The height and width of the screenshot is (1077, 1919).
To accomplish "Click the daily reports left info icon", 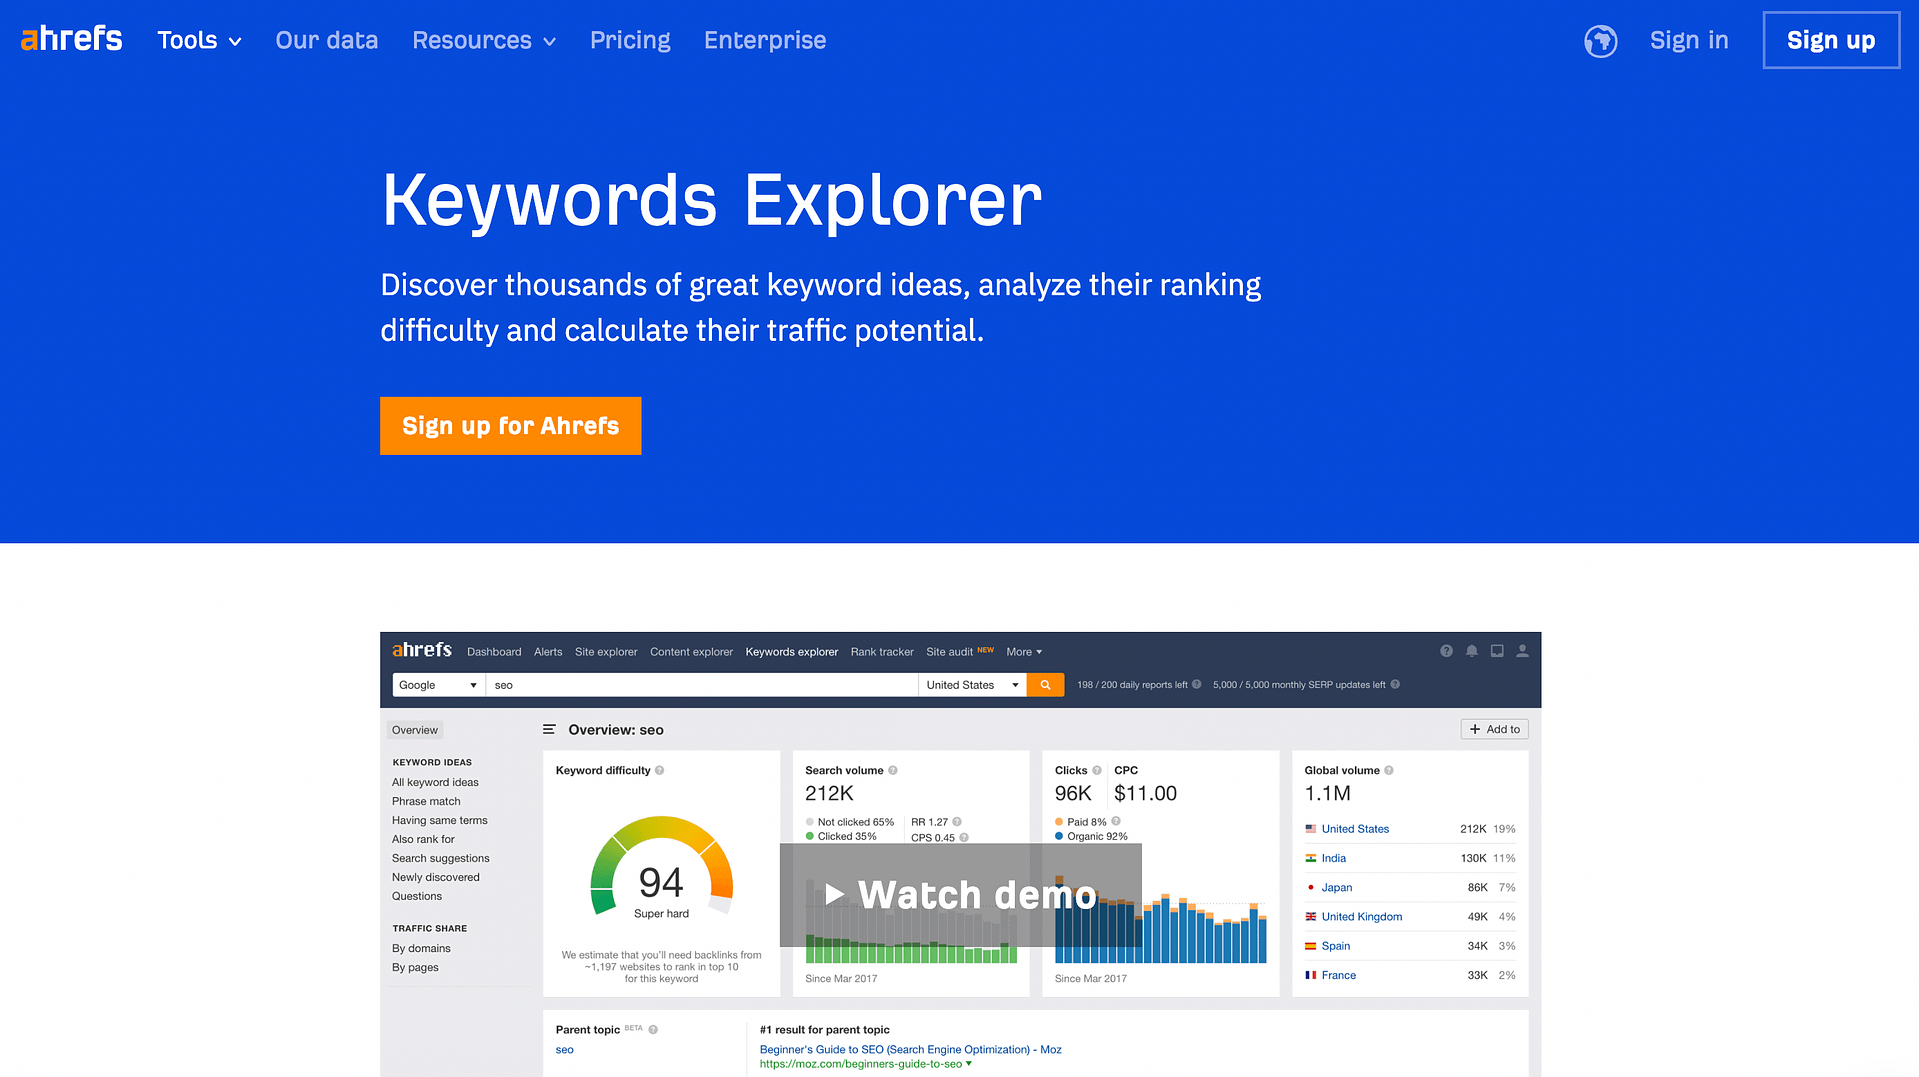I will pos(1197,685).
